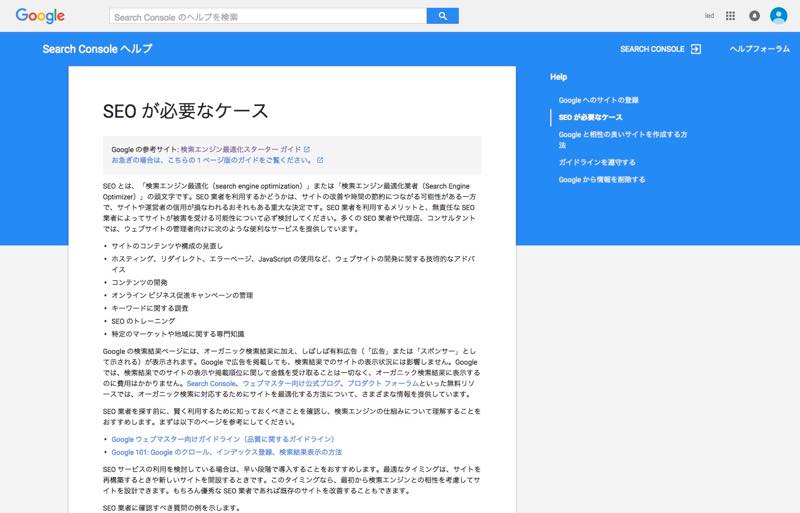Click the サイトのコンテンツや構成の見直し bullet
800x513 pixels.
167,246
